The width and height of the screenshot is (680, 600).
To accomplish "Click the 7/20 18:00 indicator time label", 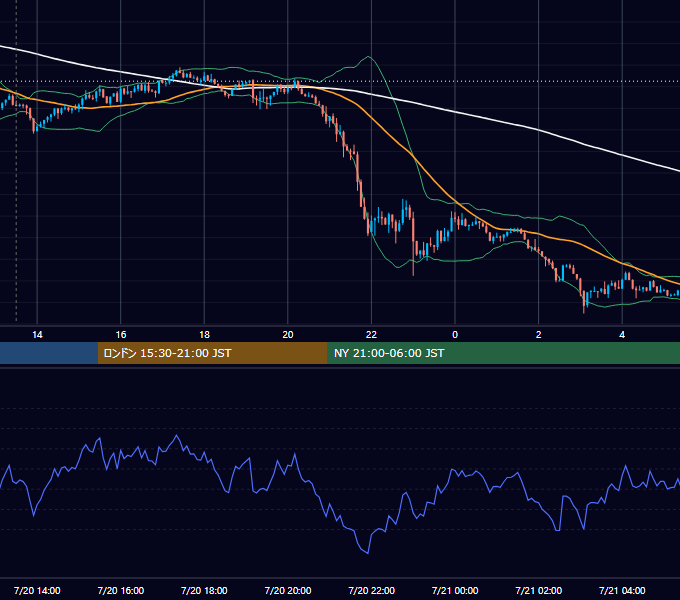I will 204,590.
